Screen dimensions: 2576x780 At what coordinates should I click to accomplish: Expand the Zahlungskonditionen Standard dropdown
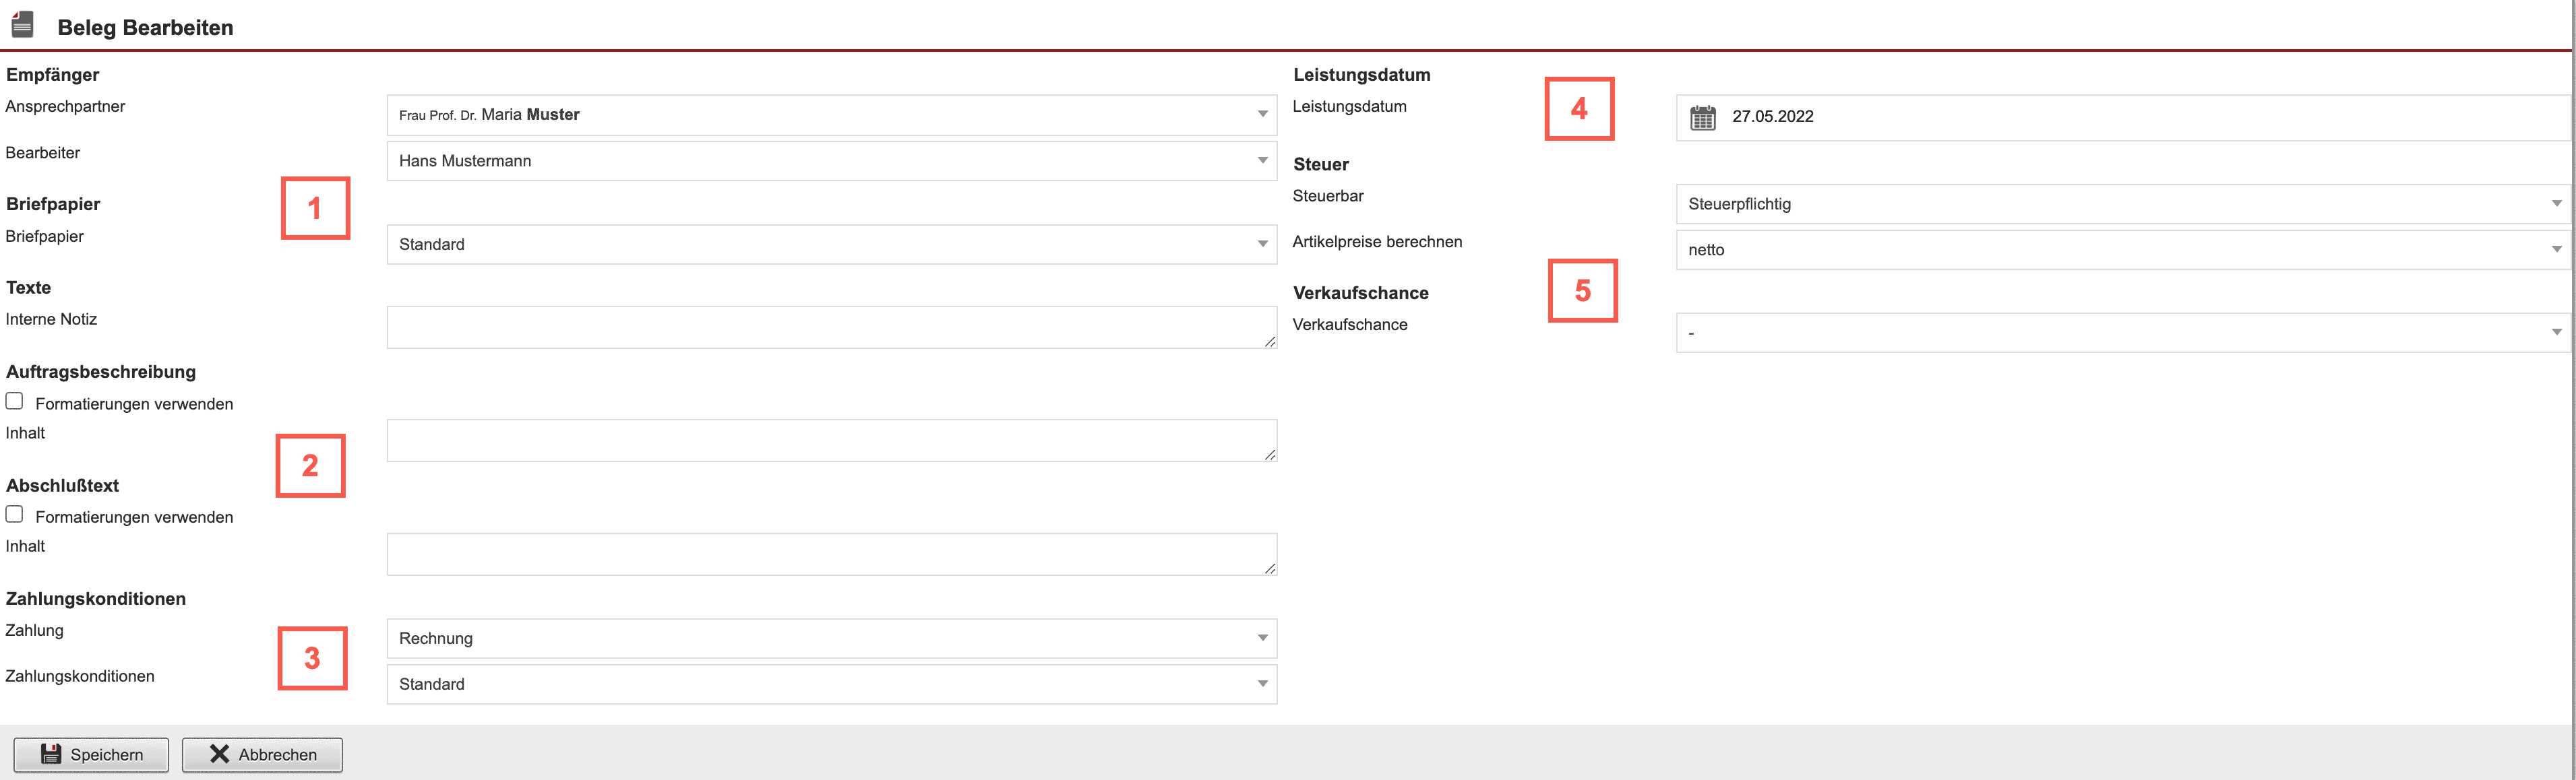tap(831, 684)
